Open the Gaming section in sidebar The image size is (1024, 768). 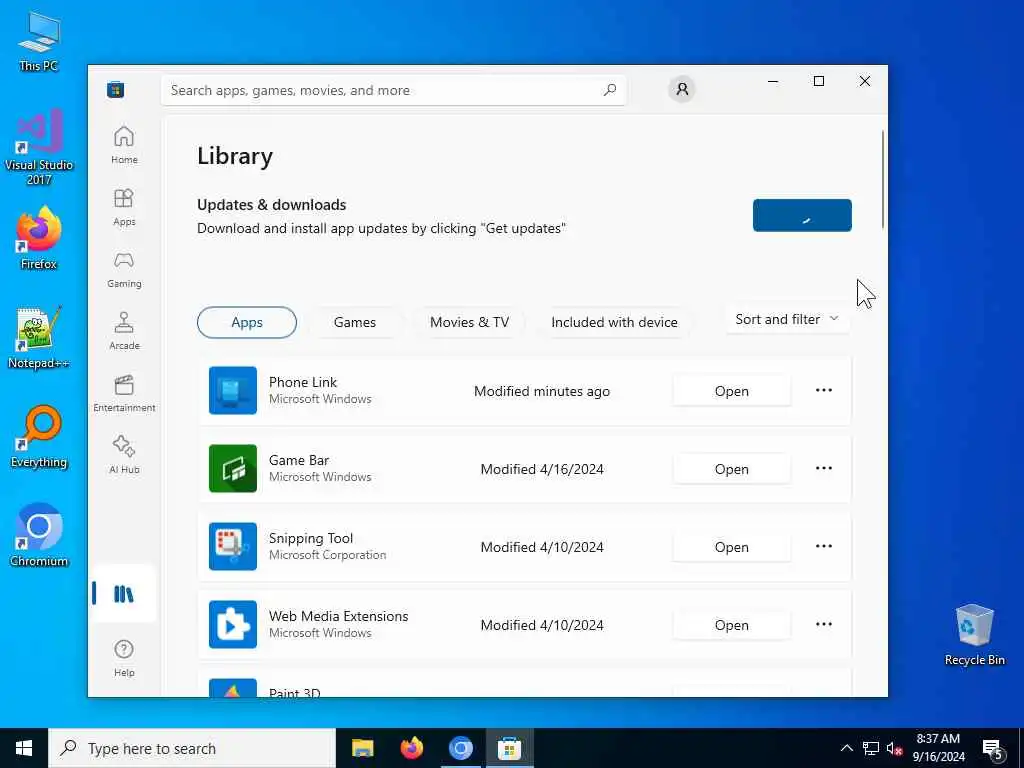[124, 269]
